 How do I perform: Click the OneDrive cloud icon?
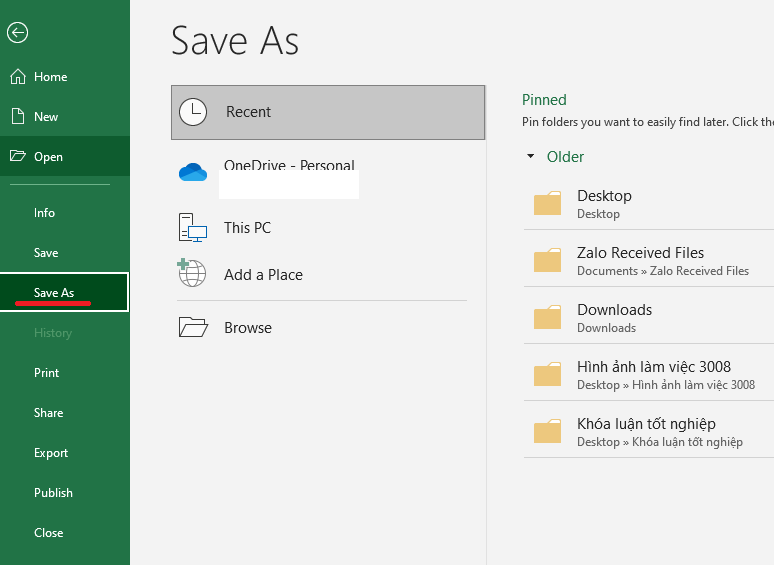point(193,172)
